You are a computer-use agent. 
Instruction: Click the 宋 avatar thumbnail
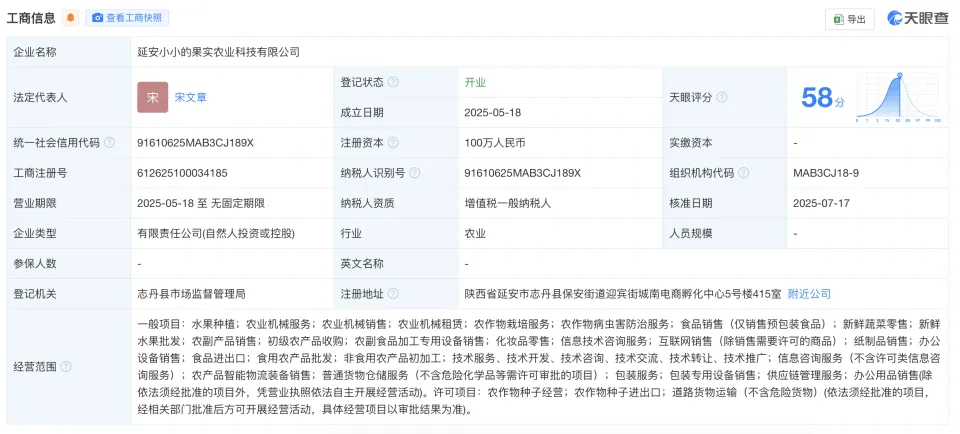point(152,97)
